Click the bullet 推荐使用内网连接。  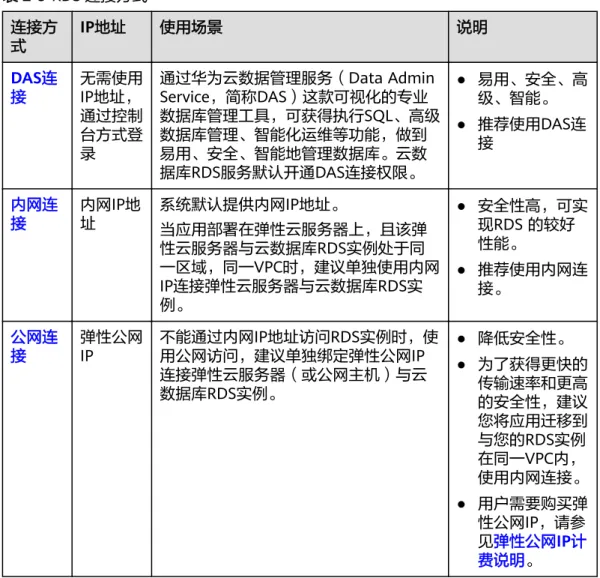[532, 279]
